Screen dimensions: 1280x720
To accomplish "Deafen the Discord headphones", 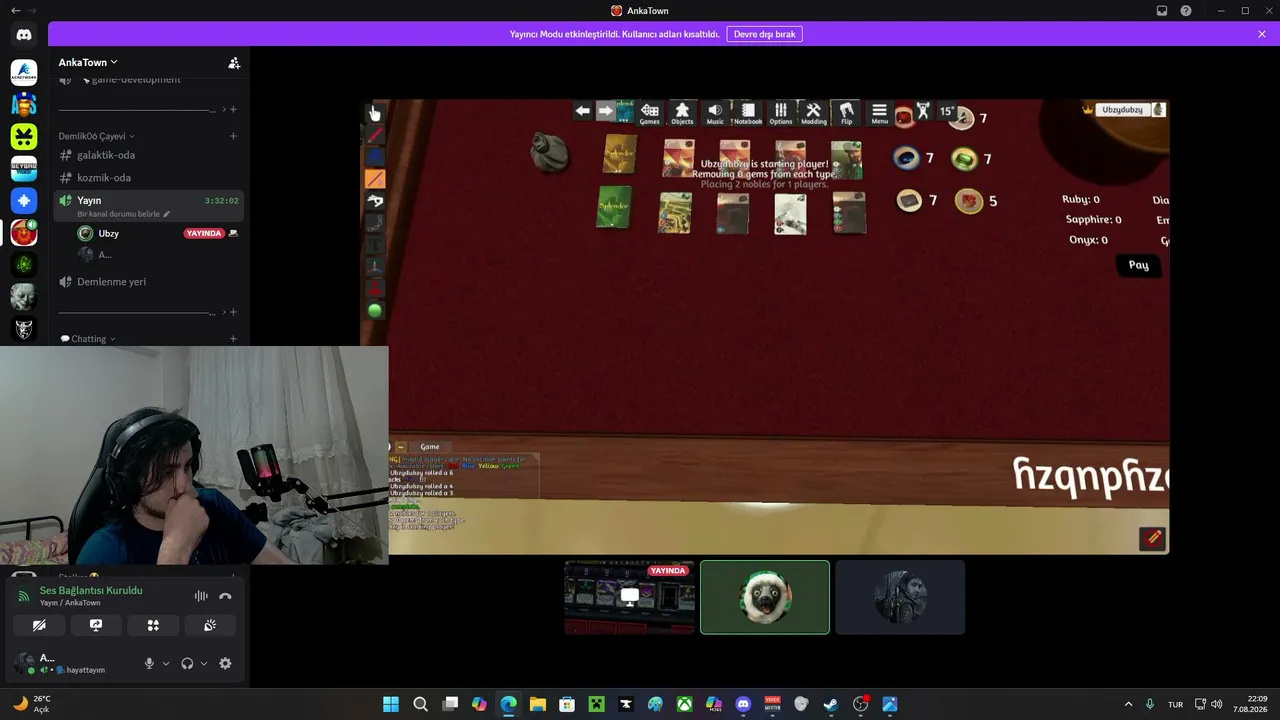I will tap(187, 663).
